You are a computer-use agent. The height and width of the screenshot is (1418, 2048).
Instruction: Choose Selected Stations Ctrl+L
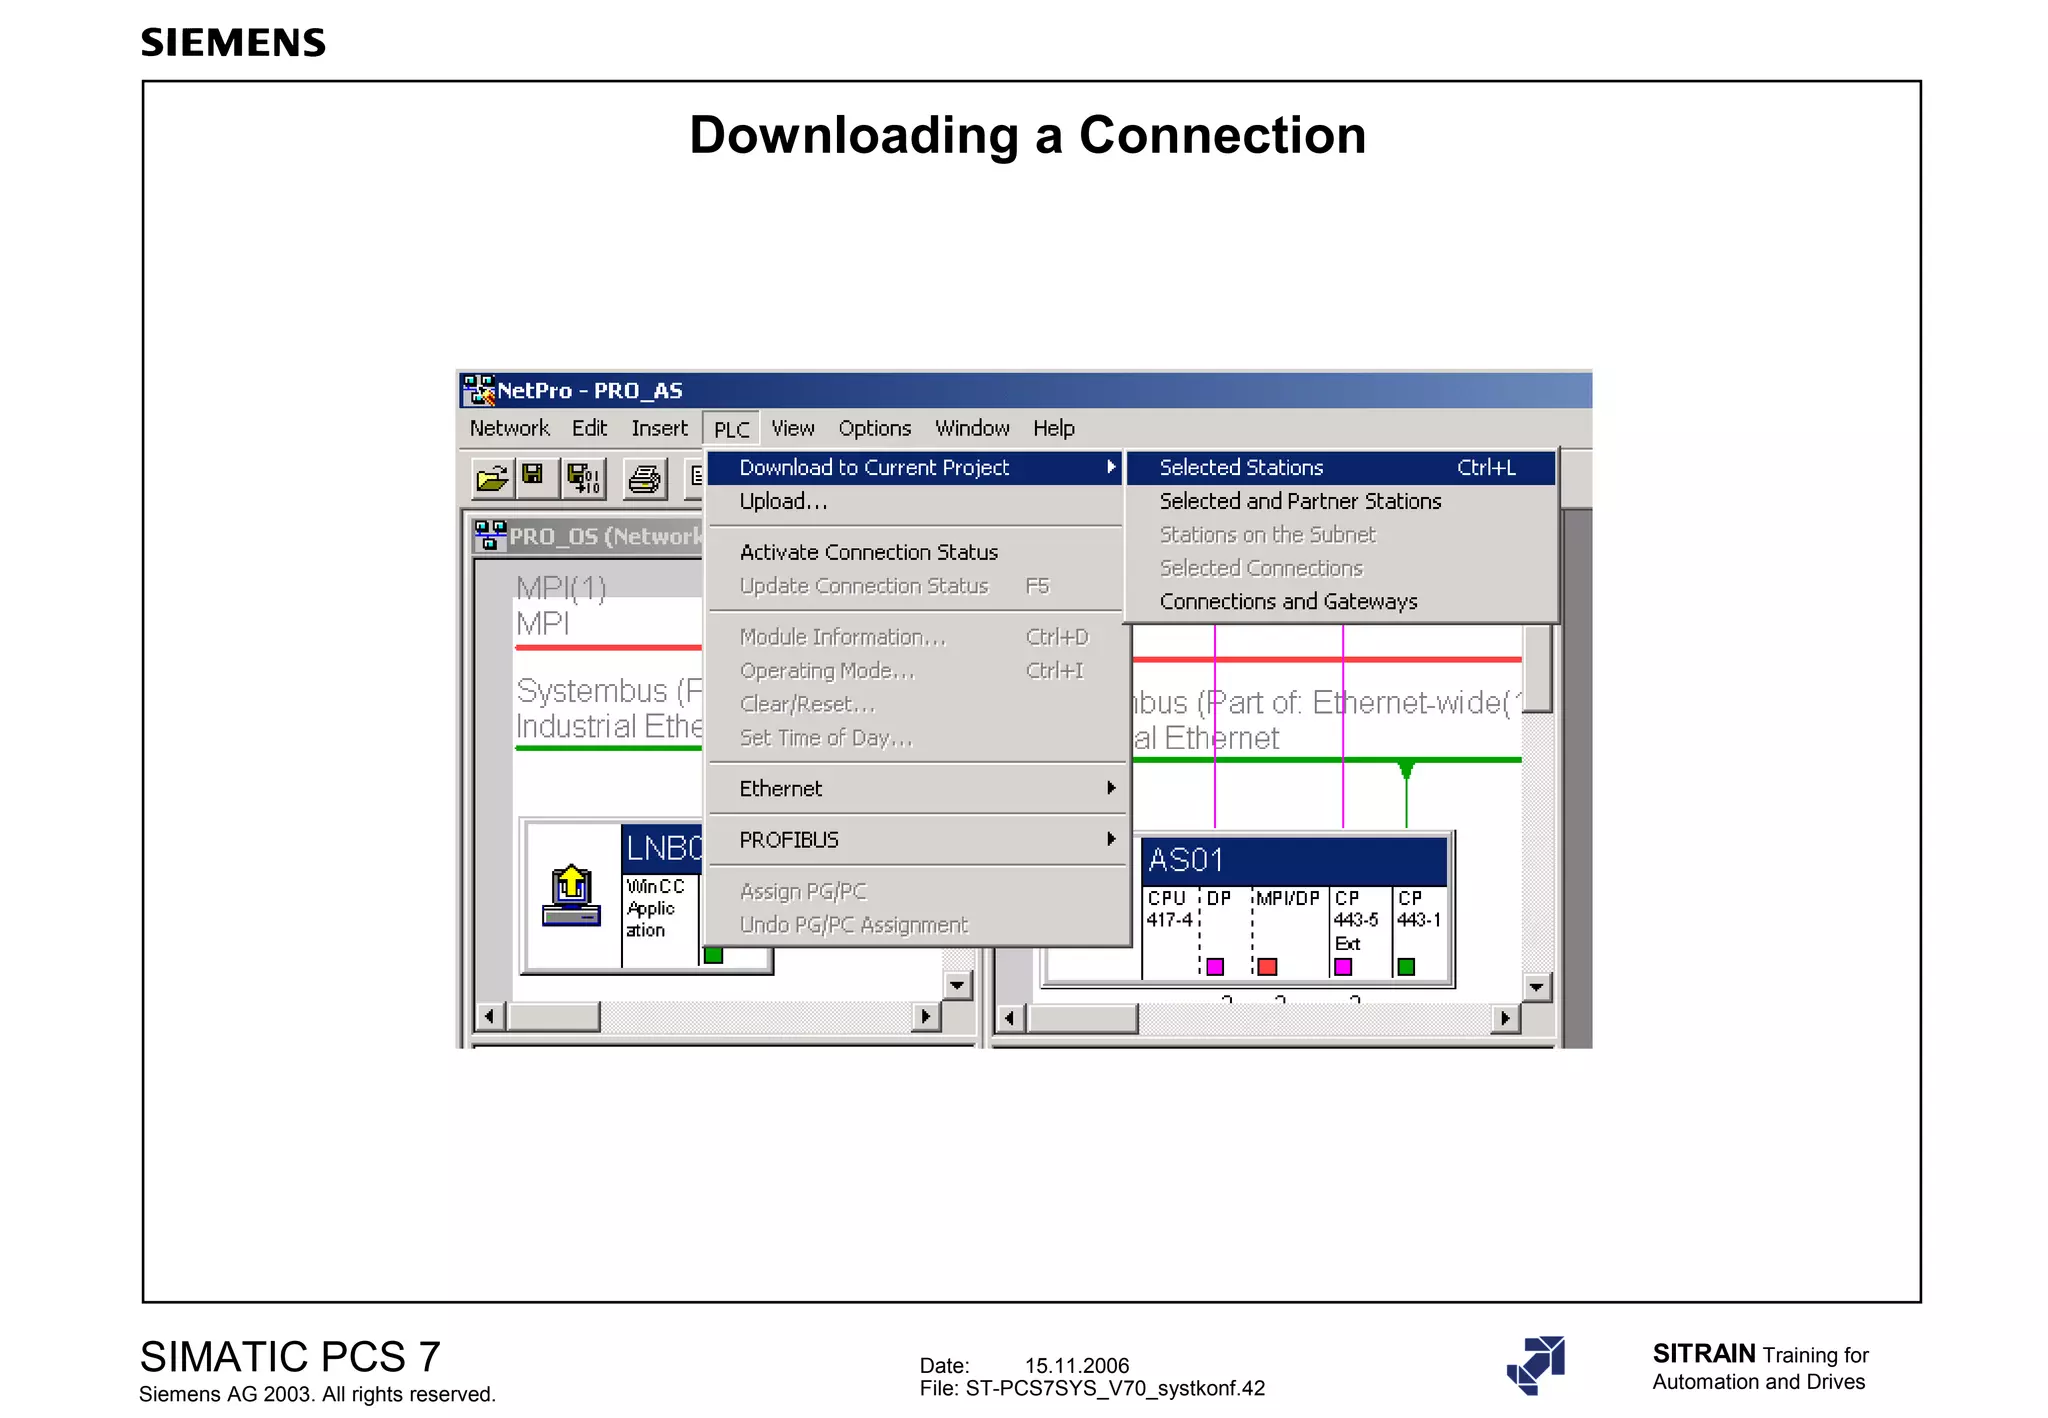coord(1340,468)
